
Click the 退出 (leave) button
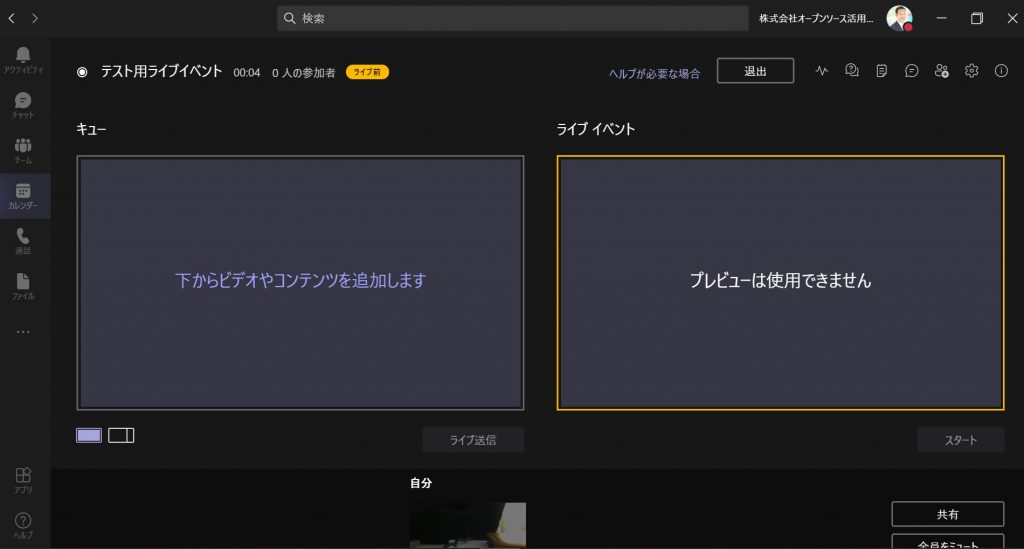point(755,71)
